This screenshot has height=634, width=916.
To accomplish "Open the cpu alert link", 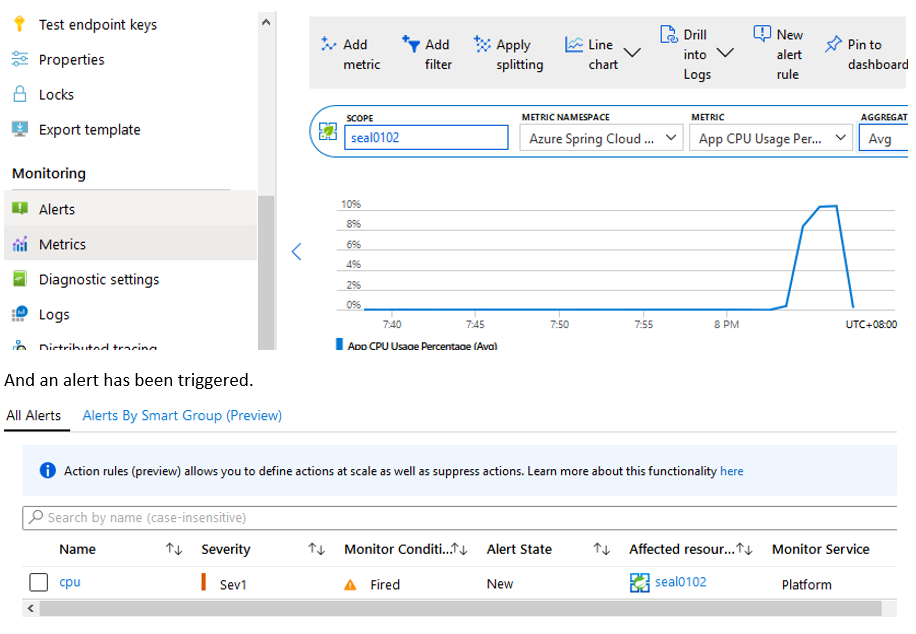I will pyautogui.click(x=70, y=582).
